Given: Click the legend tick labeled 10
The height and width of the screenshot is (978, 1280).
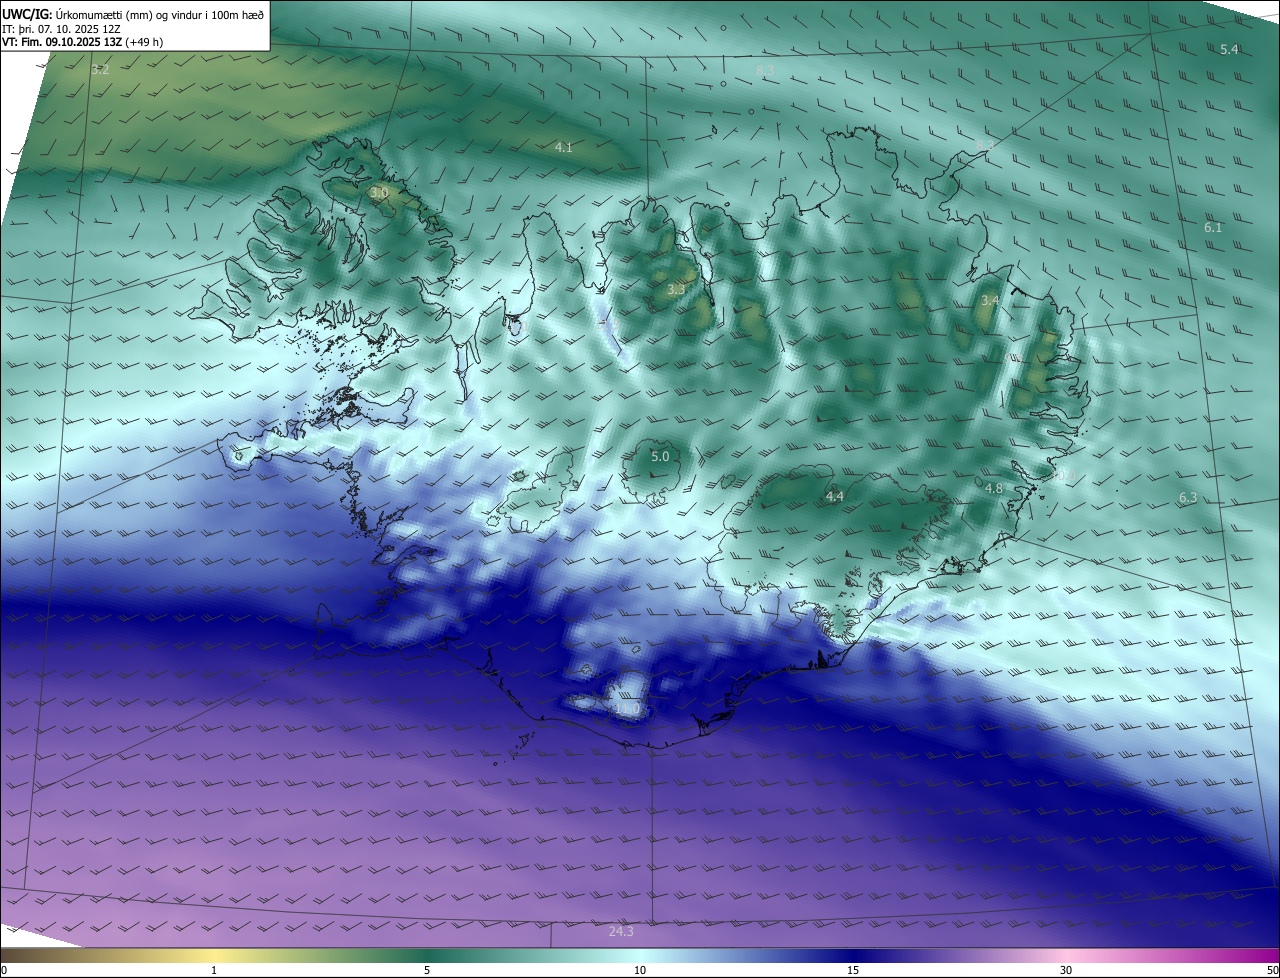Looking at the screenshot, I should point(640,970).
